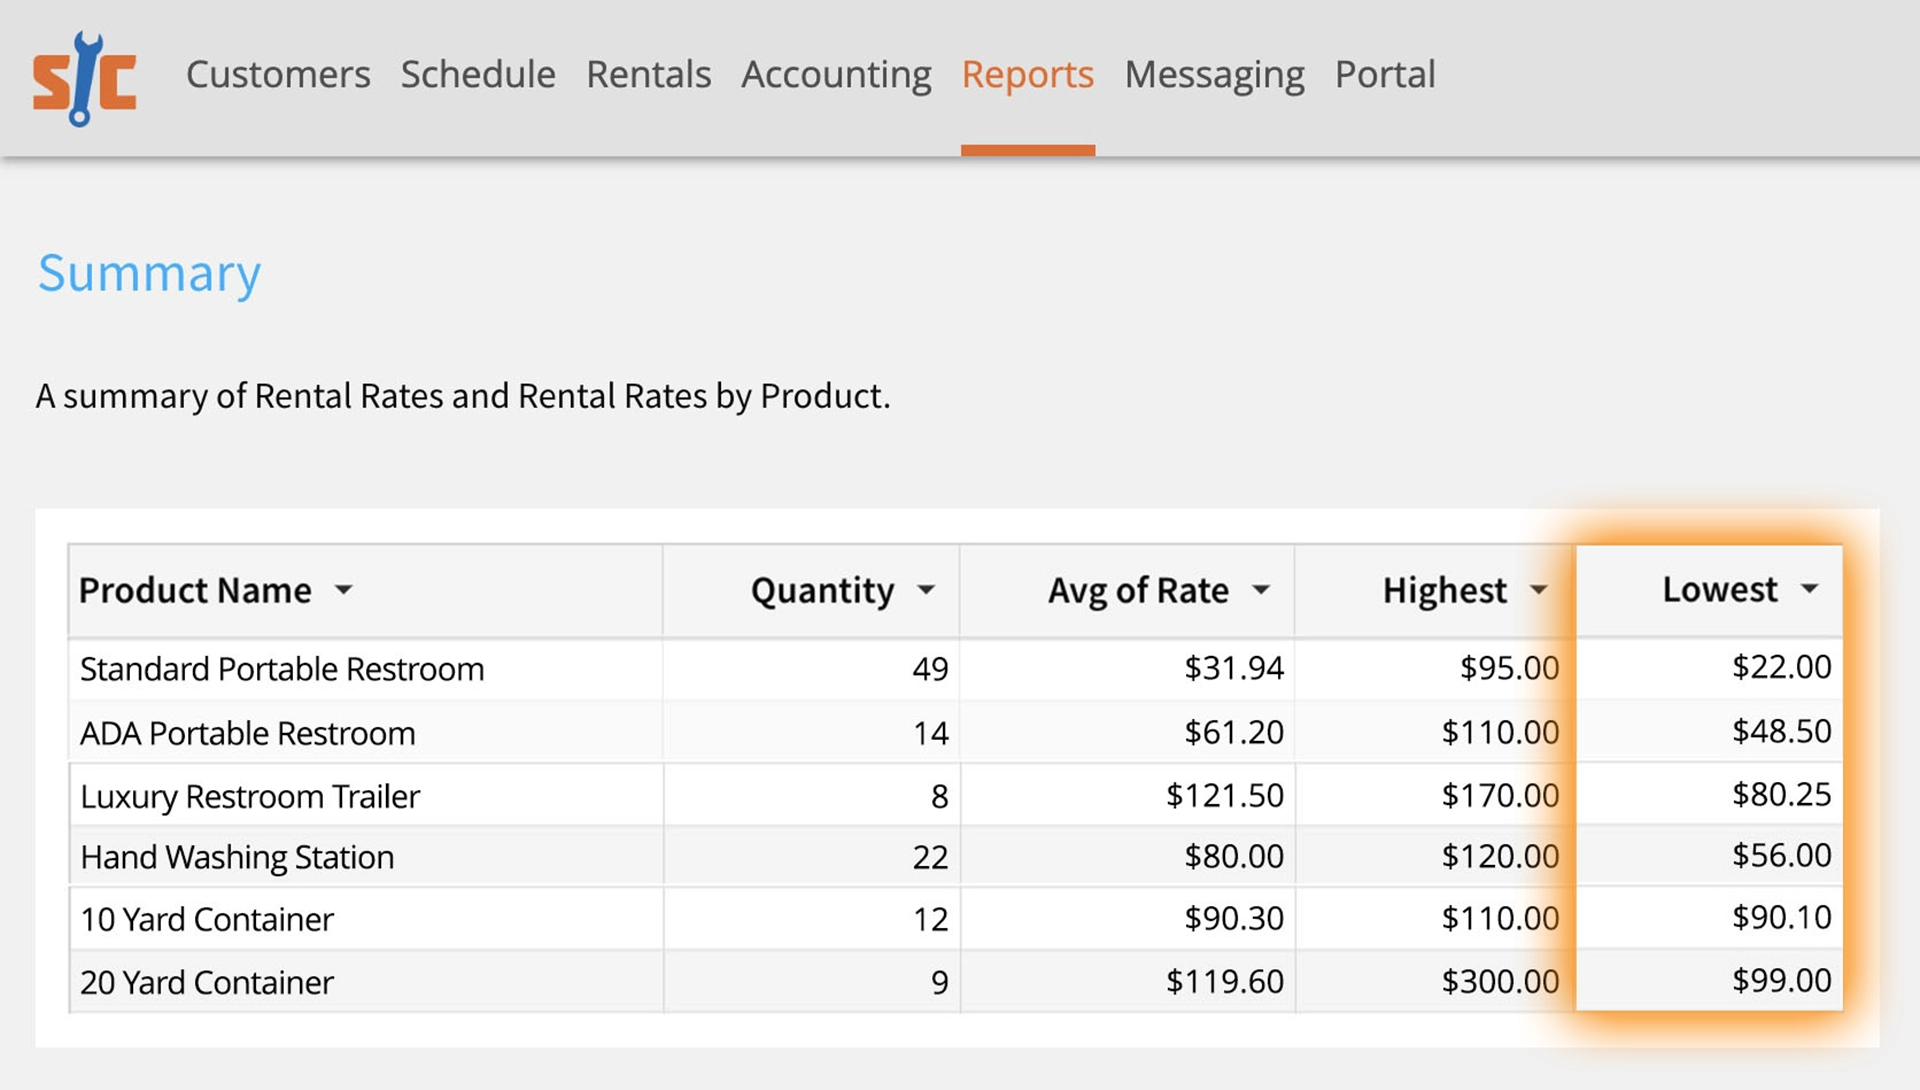Click the Luxury Restroom Trailer product name
Screen dimensions: 1920x1090
[x=250, y=796]
